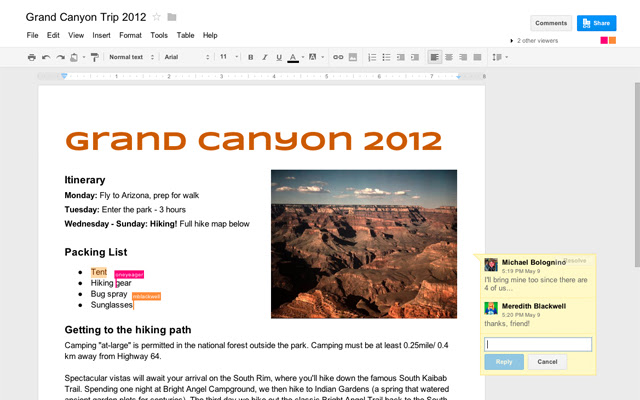The image size is (640, 400).
Task: Toggle bold formatting
Action: (251, 57)
